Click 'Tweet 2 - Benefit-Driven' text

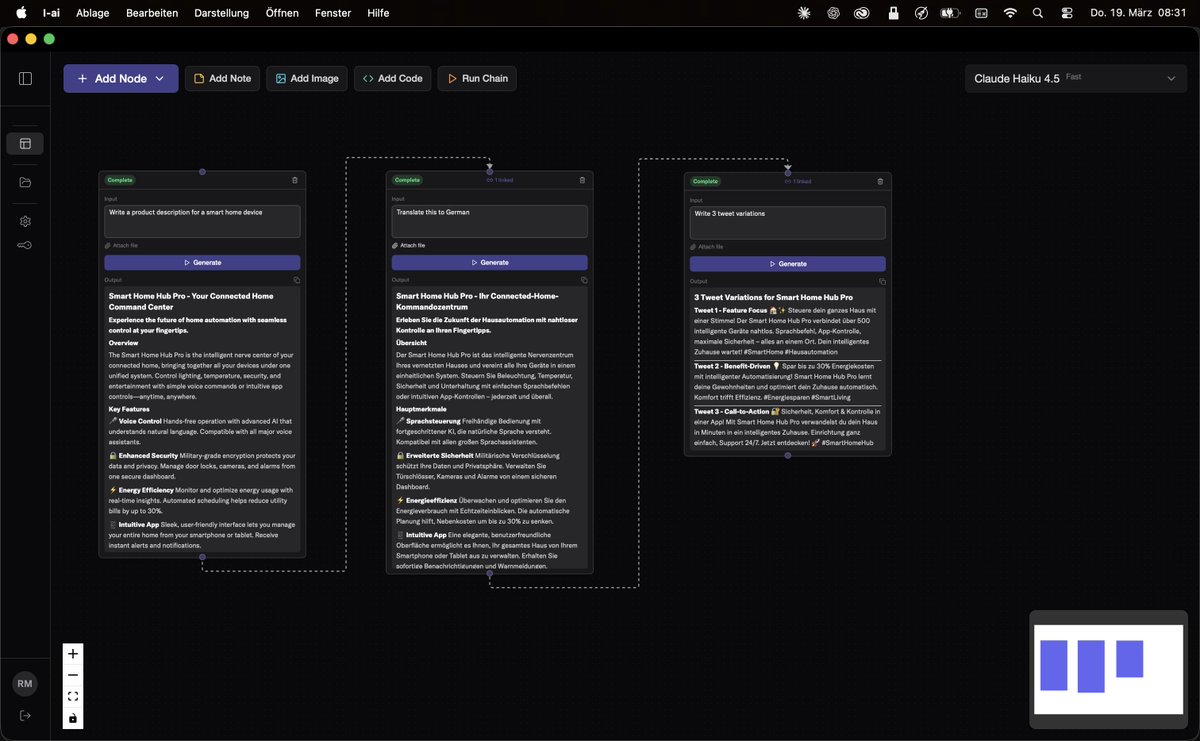click(731, 366)
